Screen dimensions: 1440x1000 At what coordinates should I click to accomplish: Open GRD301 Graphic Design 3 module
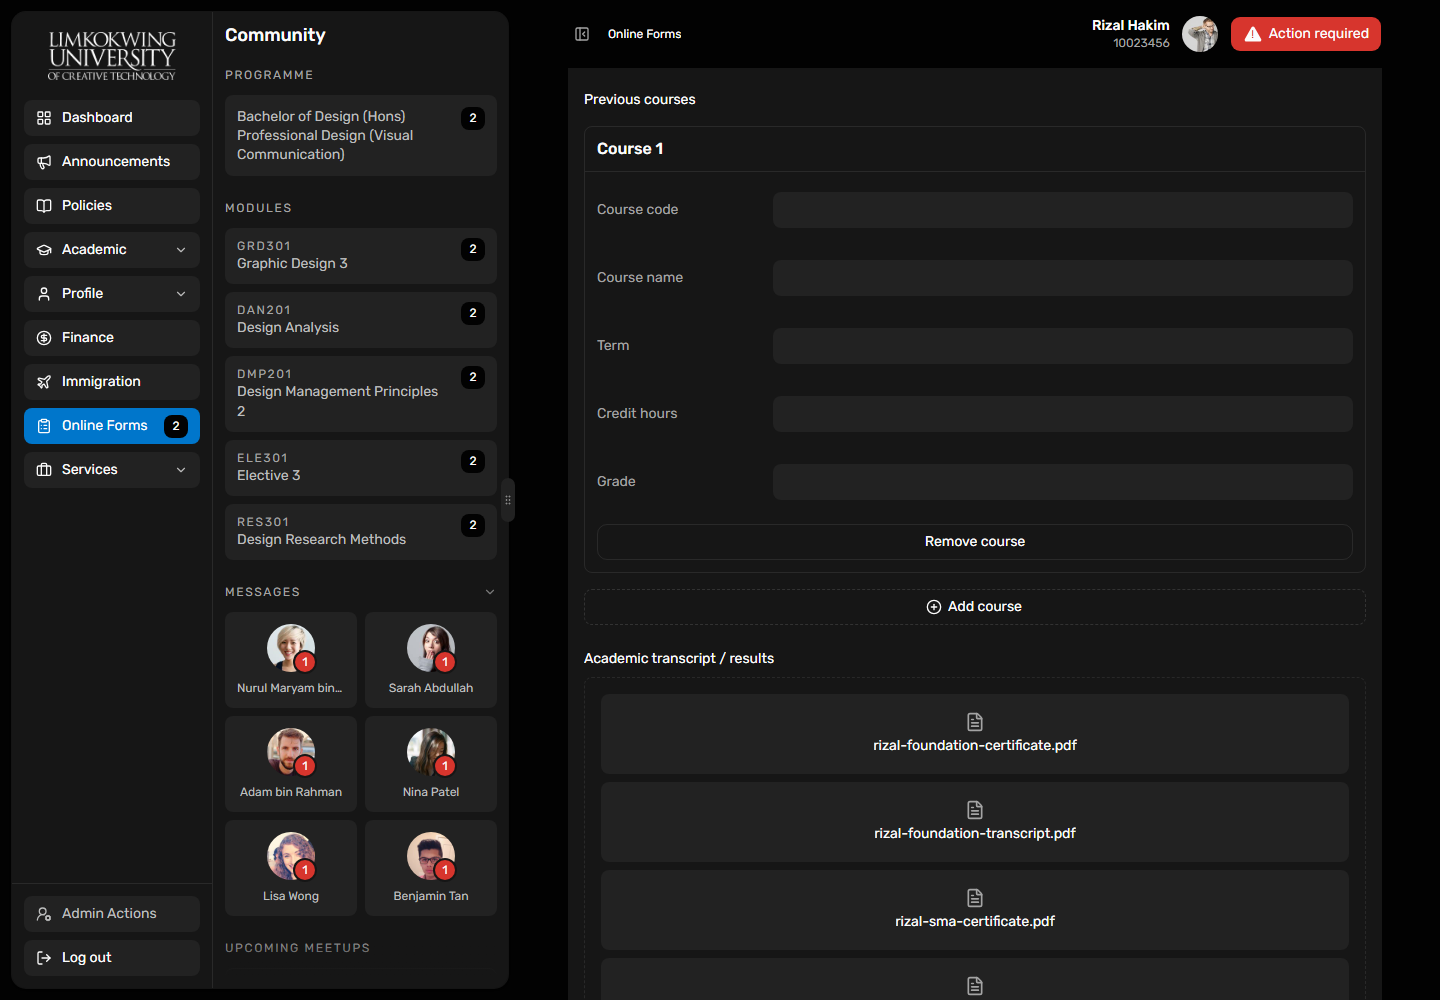[x=361, y=256]
